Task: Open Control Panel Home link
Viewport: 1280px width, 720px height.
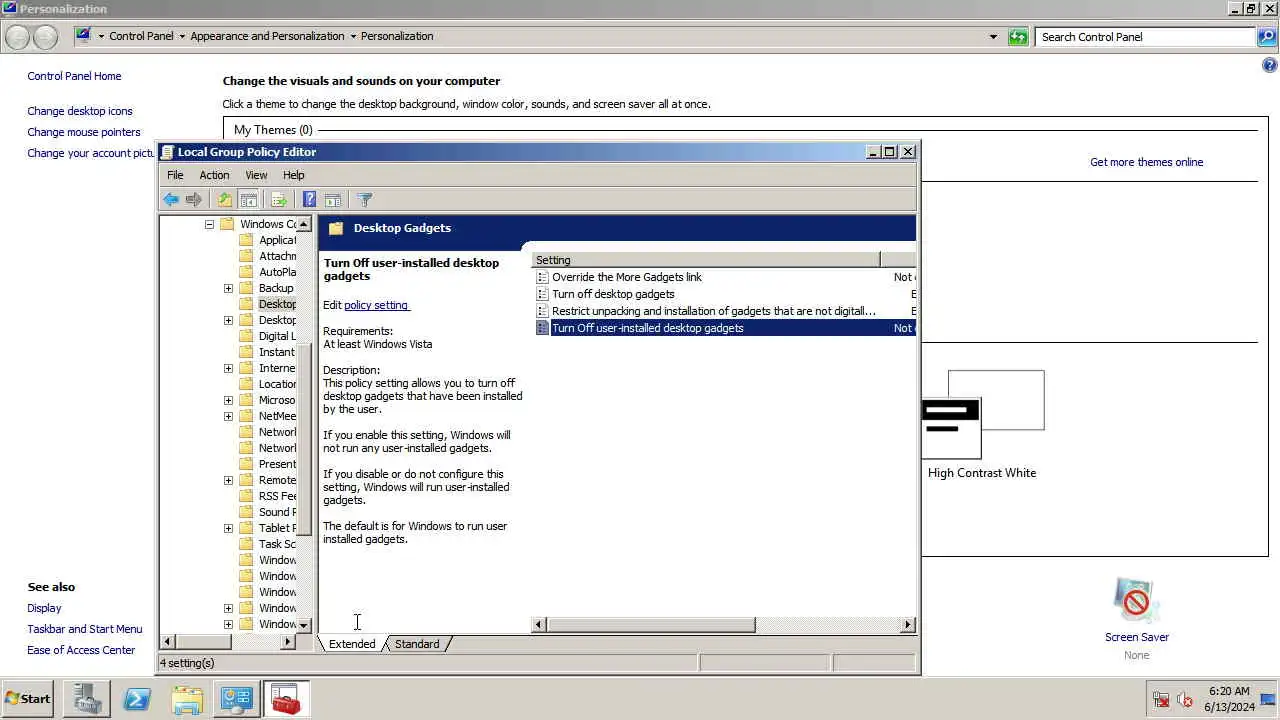Action: [74, 76]
